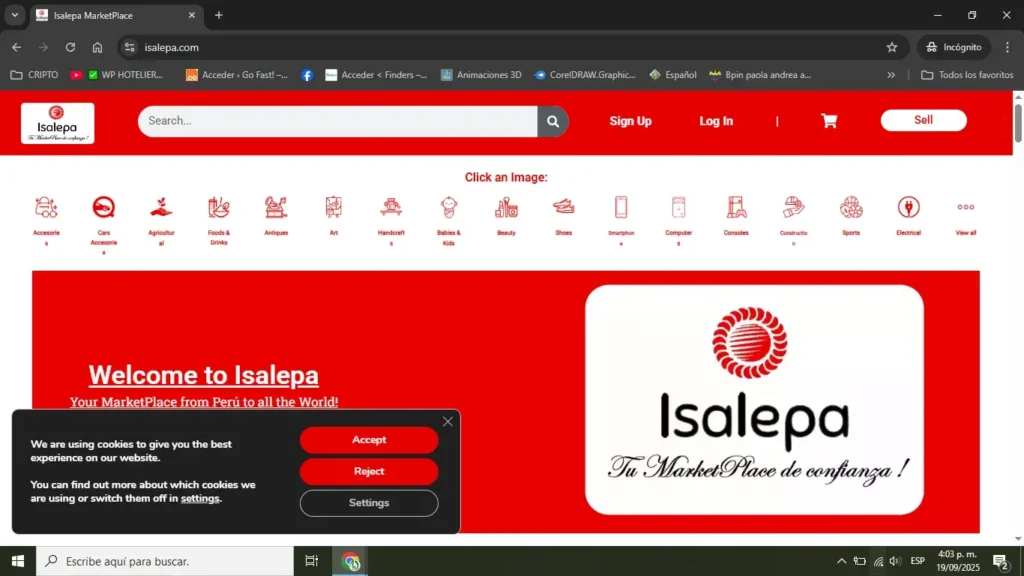Screen dimensions: 1024x576
Task: Open the CRIPTO bookmarks folder
Action: point(35,75)
